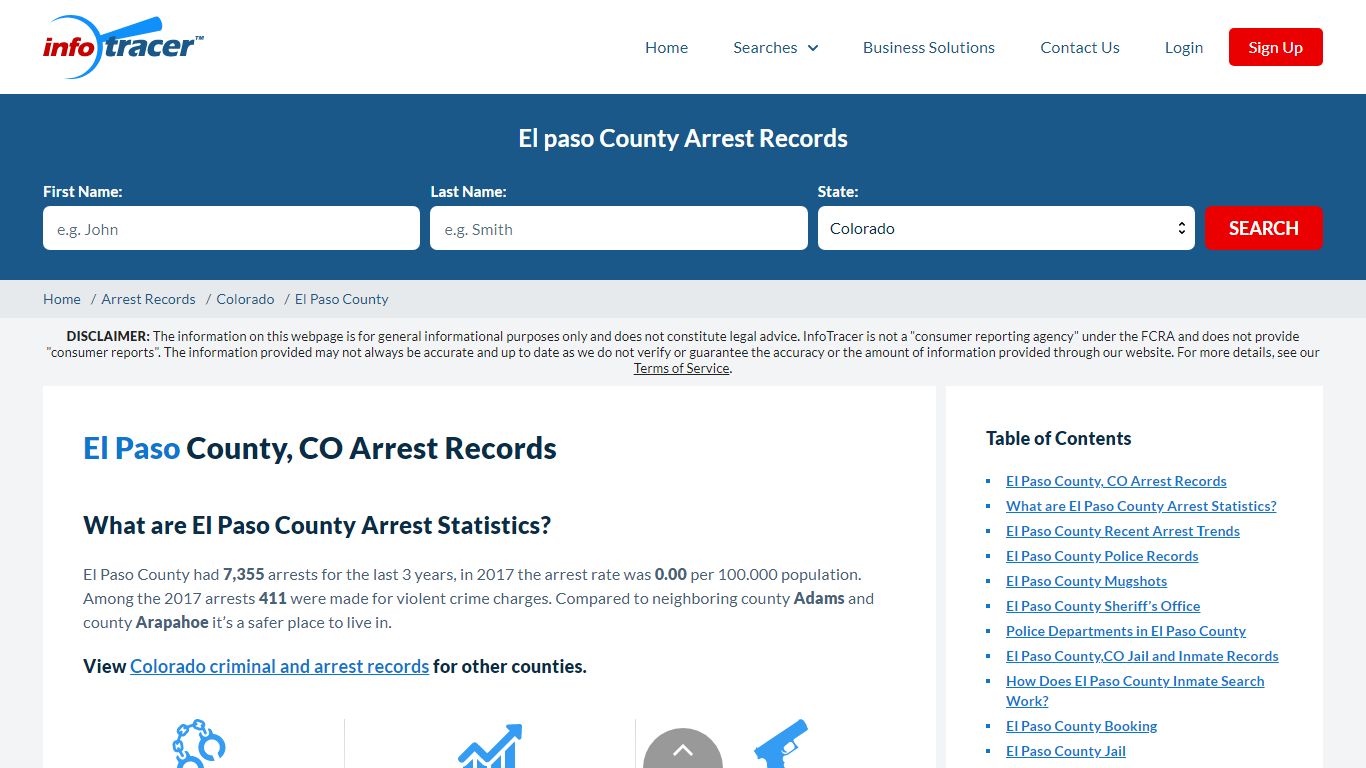Expand the Searches dropdown menu
Viewport: 1366px width, 768px height.
pyautogui.click(x=775, y=47)
